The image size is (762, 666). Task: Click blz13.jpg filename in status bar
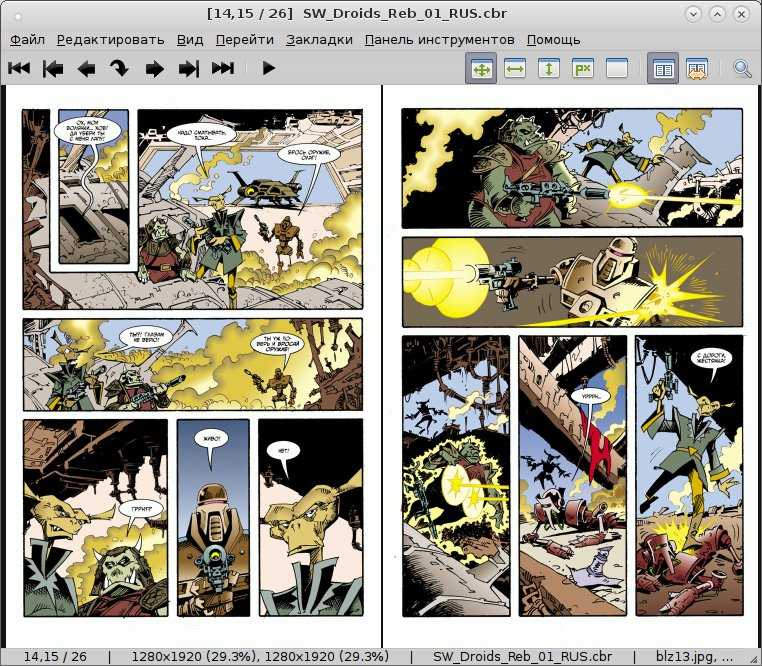pyautogui.click(x=694, y=657)
